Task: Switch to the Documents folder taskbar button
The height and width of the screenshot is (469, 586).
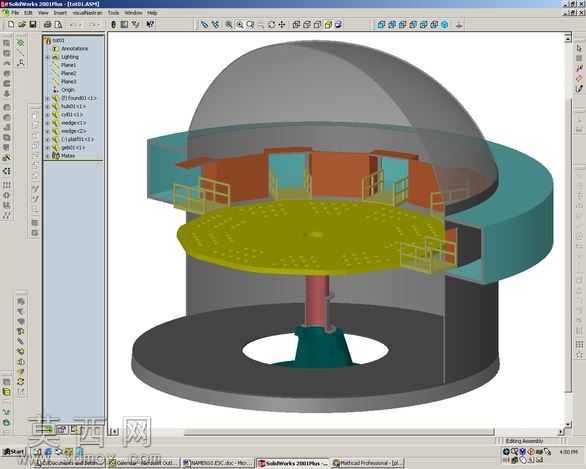Action: click(x=69, y=463)
